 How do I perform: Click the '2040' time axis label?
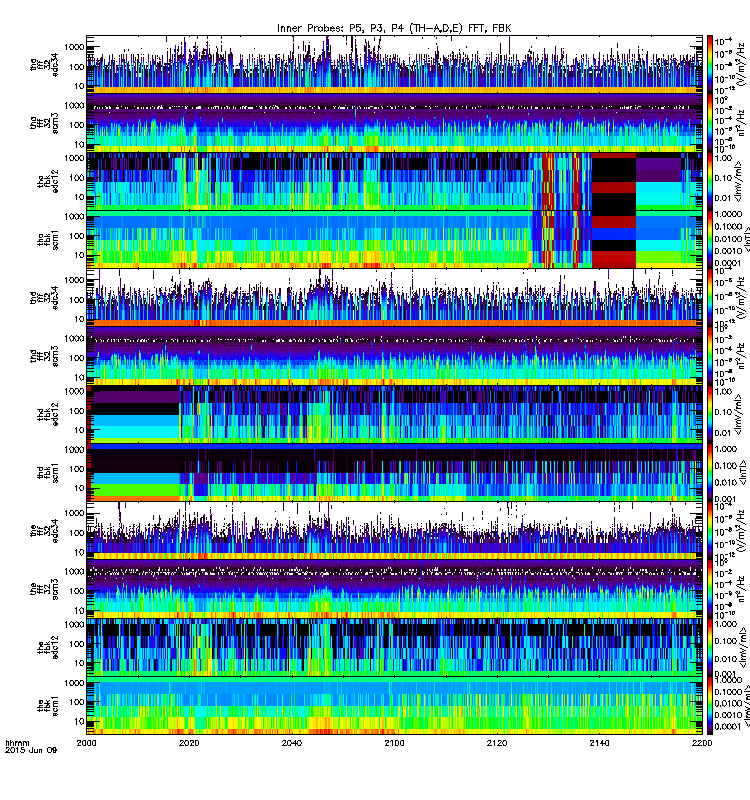coord(291,743)
